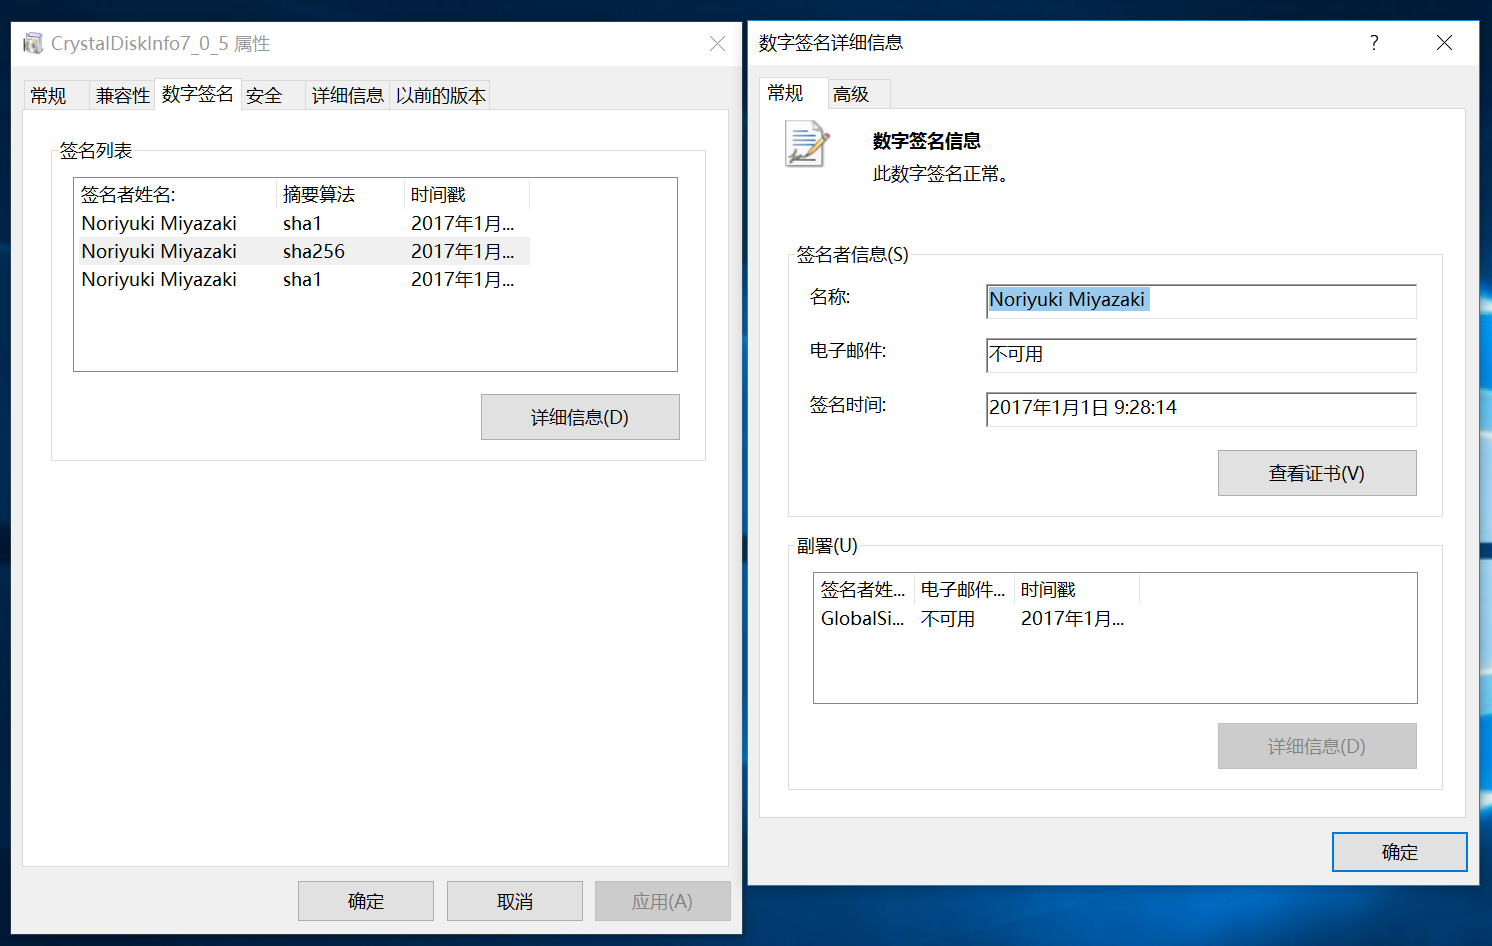This screenshot has width=1492, height=946.
Task: Click the digital signature certificate icon
Action: (x=807, y=144)
